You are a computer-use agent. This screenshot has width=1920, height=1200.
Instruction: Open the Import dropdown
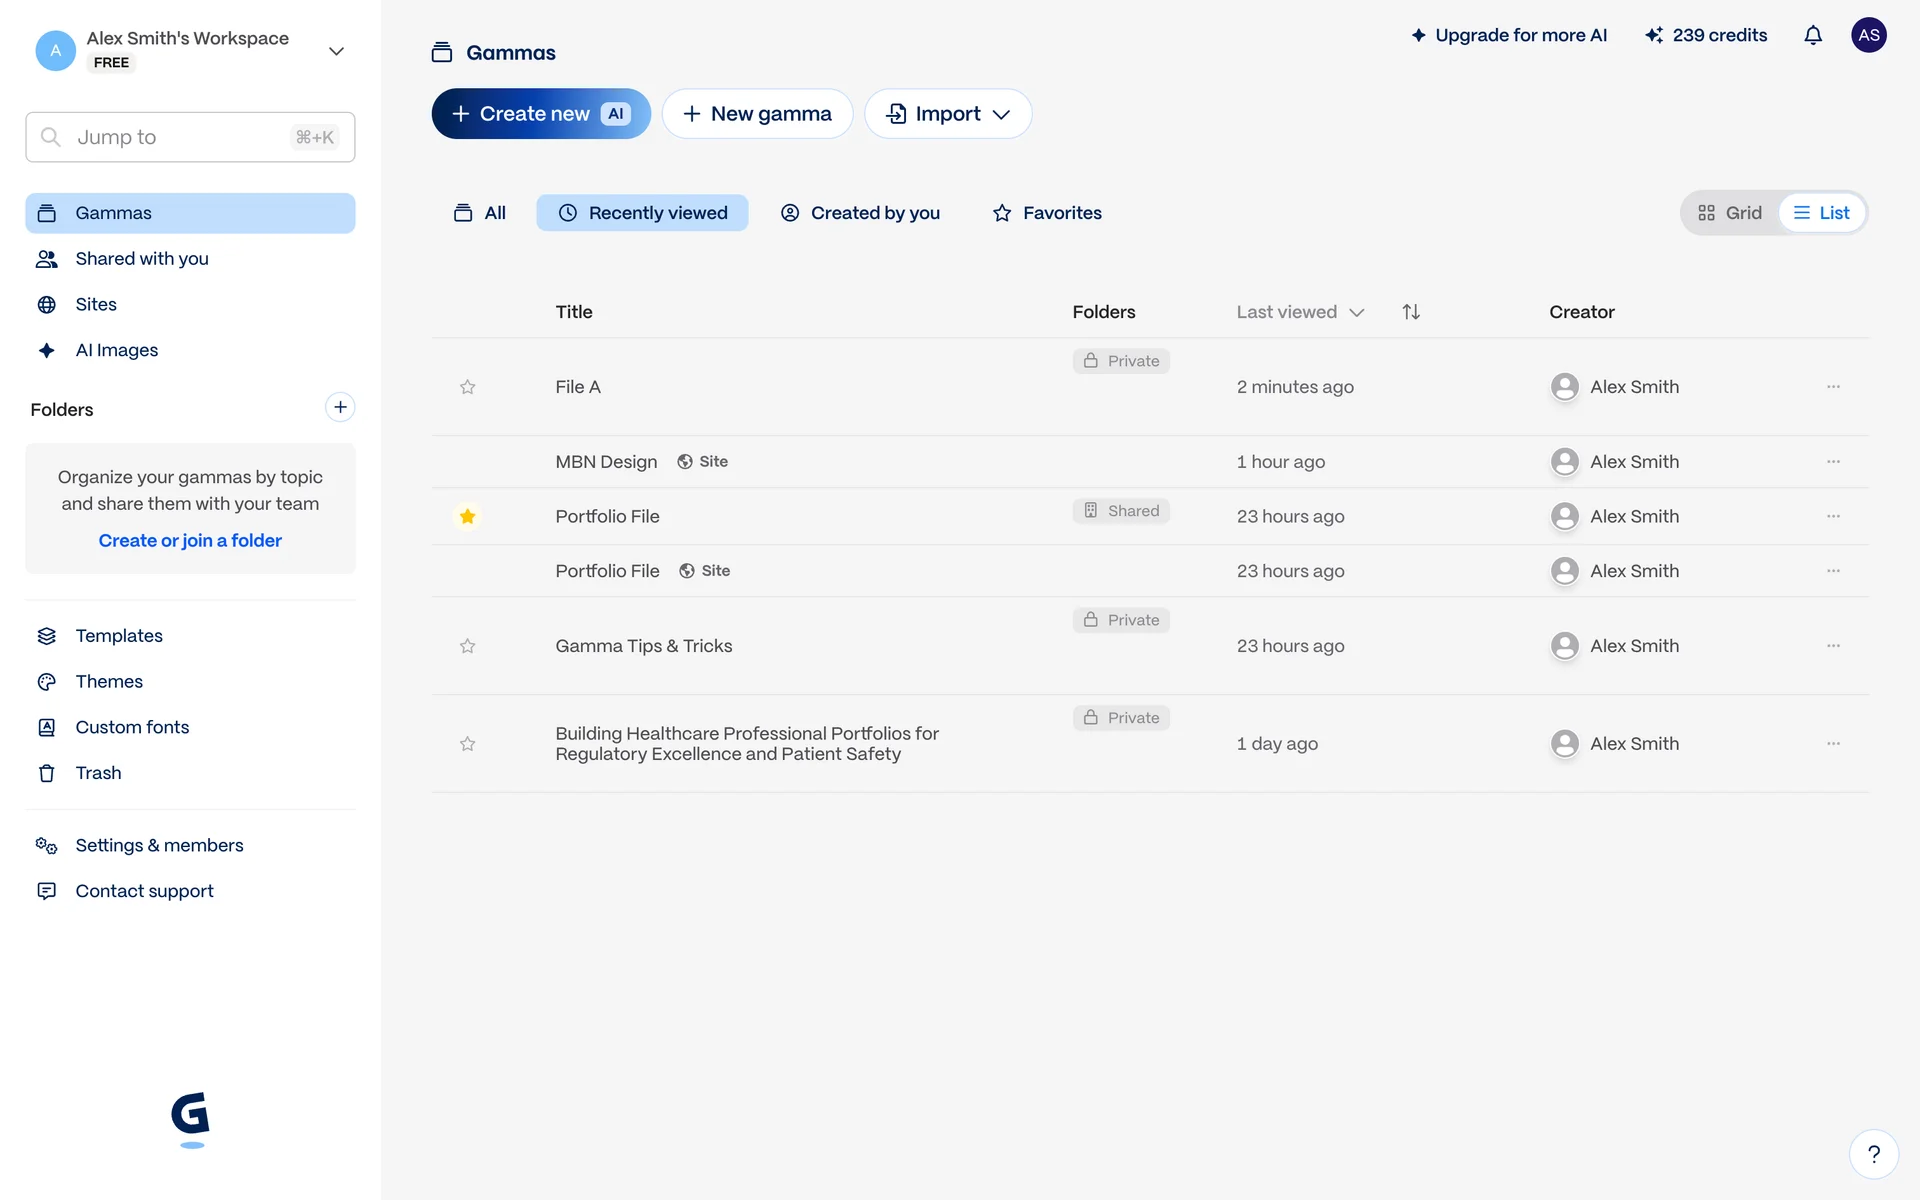point(947,114)
